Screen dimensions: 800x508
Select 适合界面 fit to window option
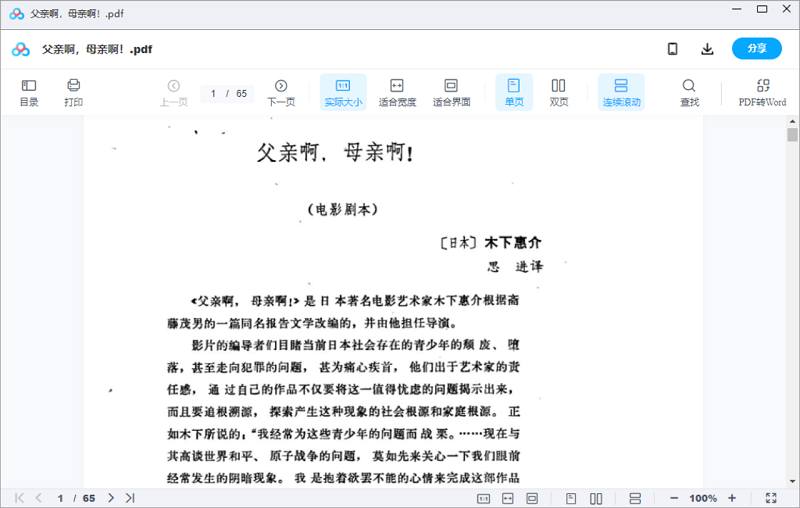point(451,93)
